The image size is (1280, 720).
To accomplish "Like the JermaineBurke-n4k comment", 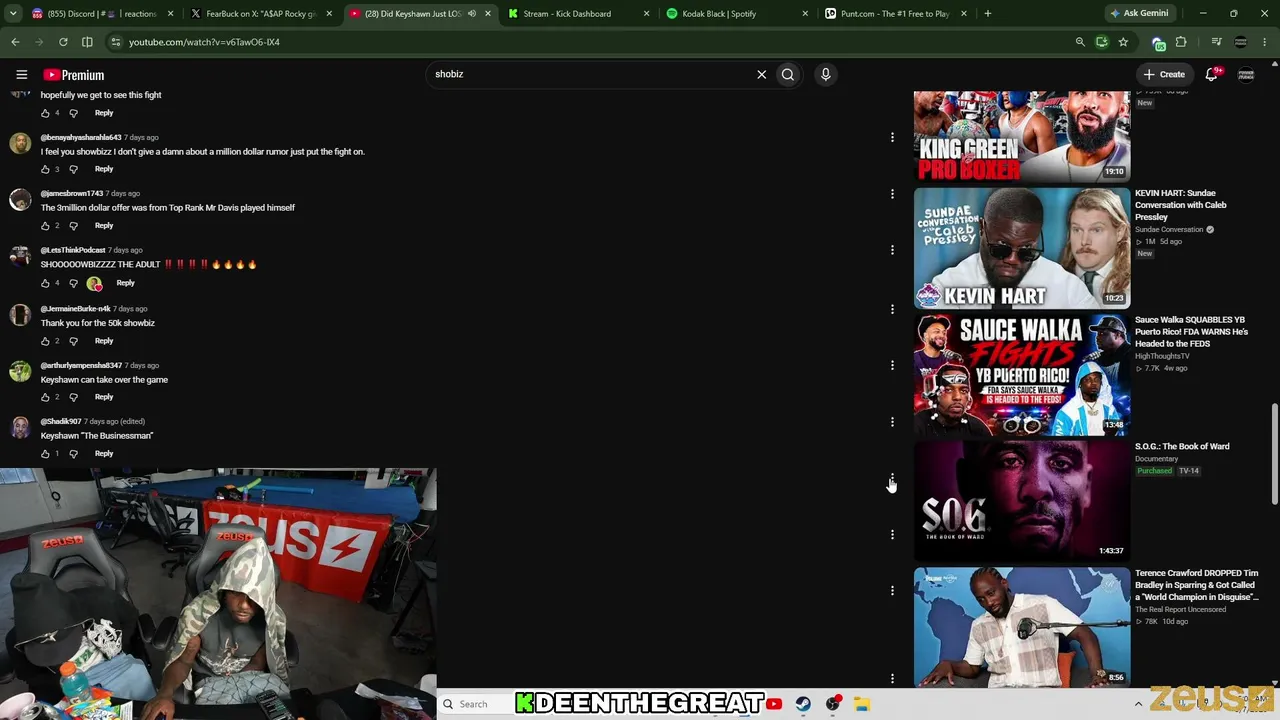I will coord(45,341).
